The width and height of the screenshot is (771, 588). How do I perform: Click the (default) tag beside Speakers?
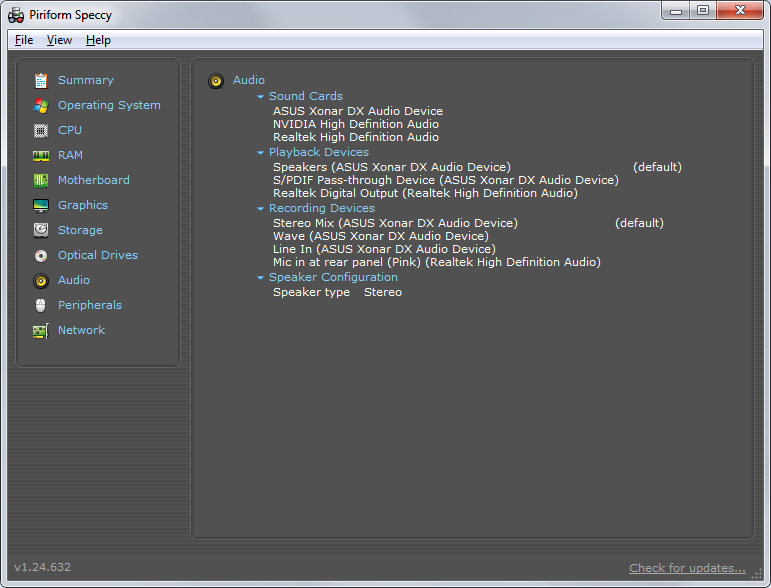657,167
